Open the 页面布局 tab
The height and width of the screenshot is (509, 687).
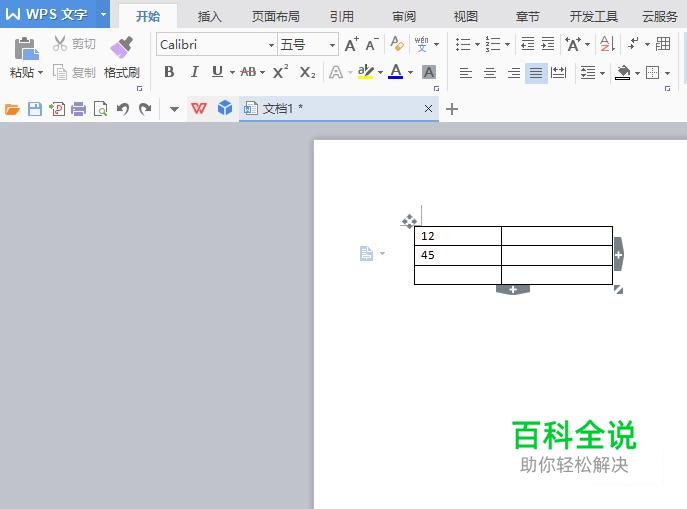(275, 16)
